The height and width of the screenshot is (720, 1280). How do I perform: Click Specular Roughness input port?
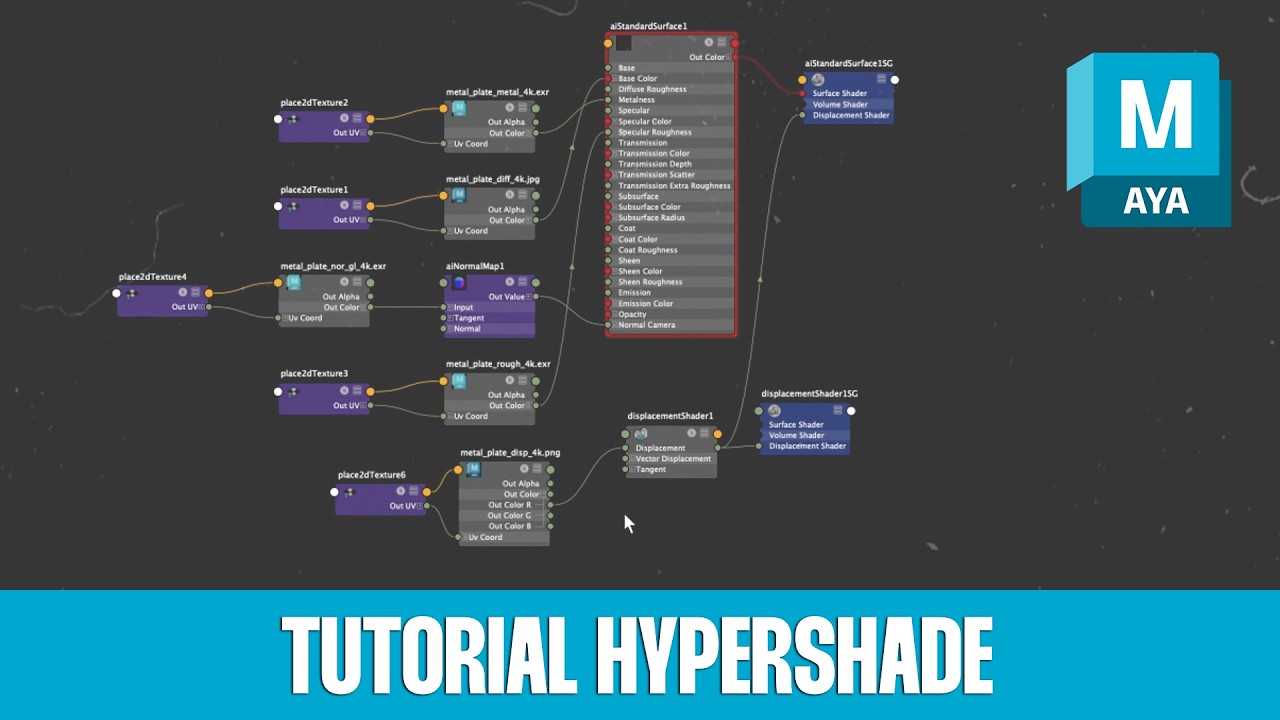[607, 132]
